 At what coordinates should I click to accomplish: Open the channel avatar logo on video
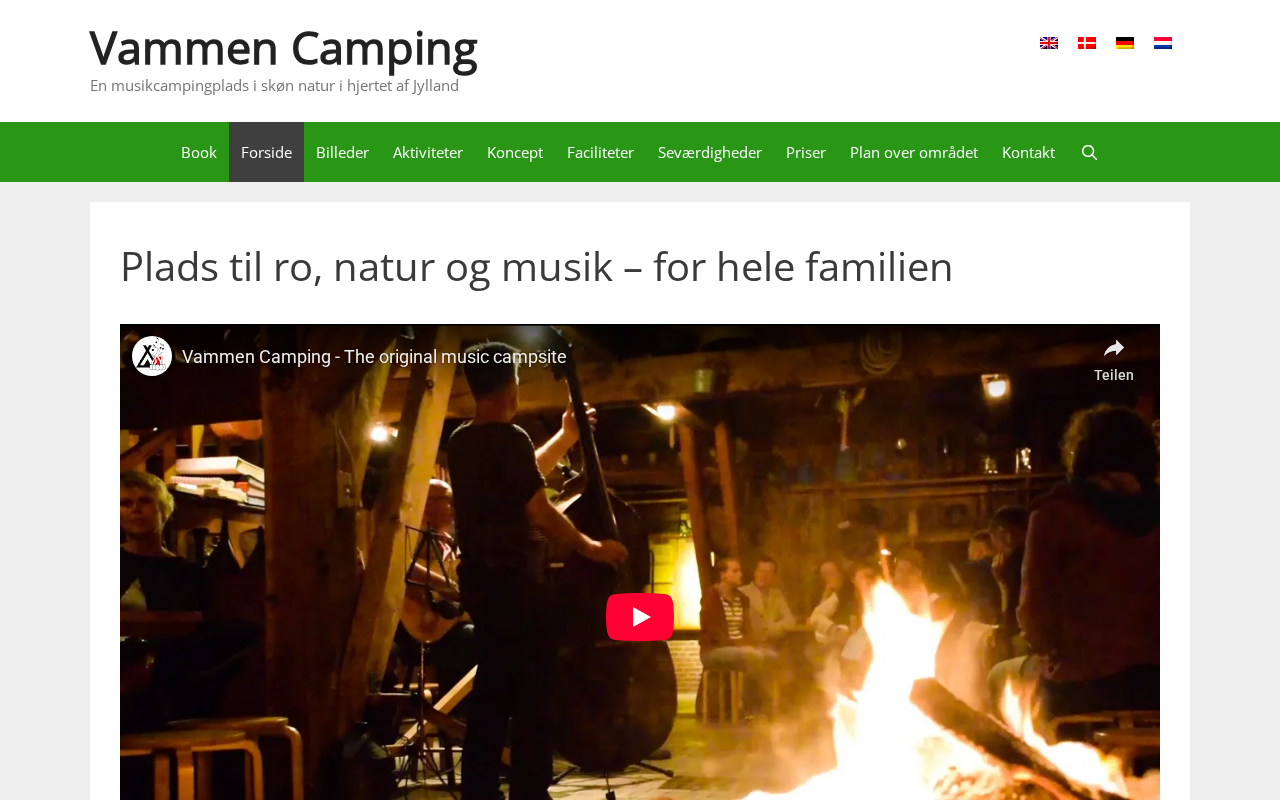click(152, 356)
